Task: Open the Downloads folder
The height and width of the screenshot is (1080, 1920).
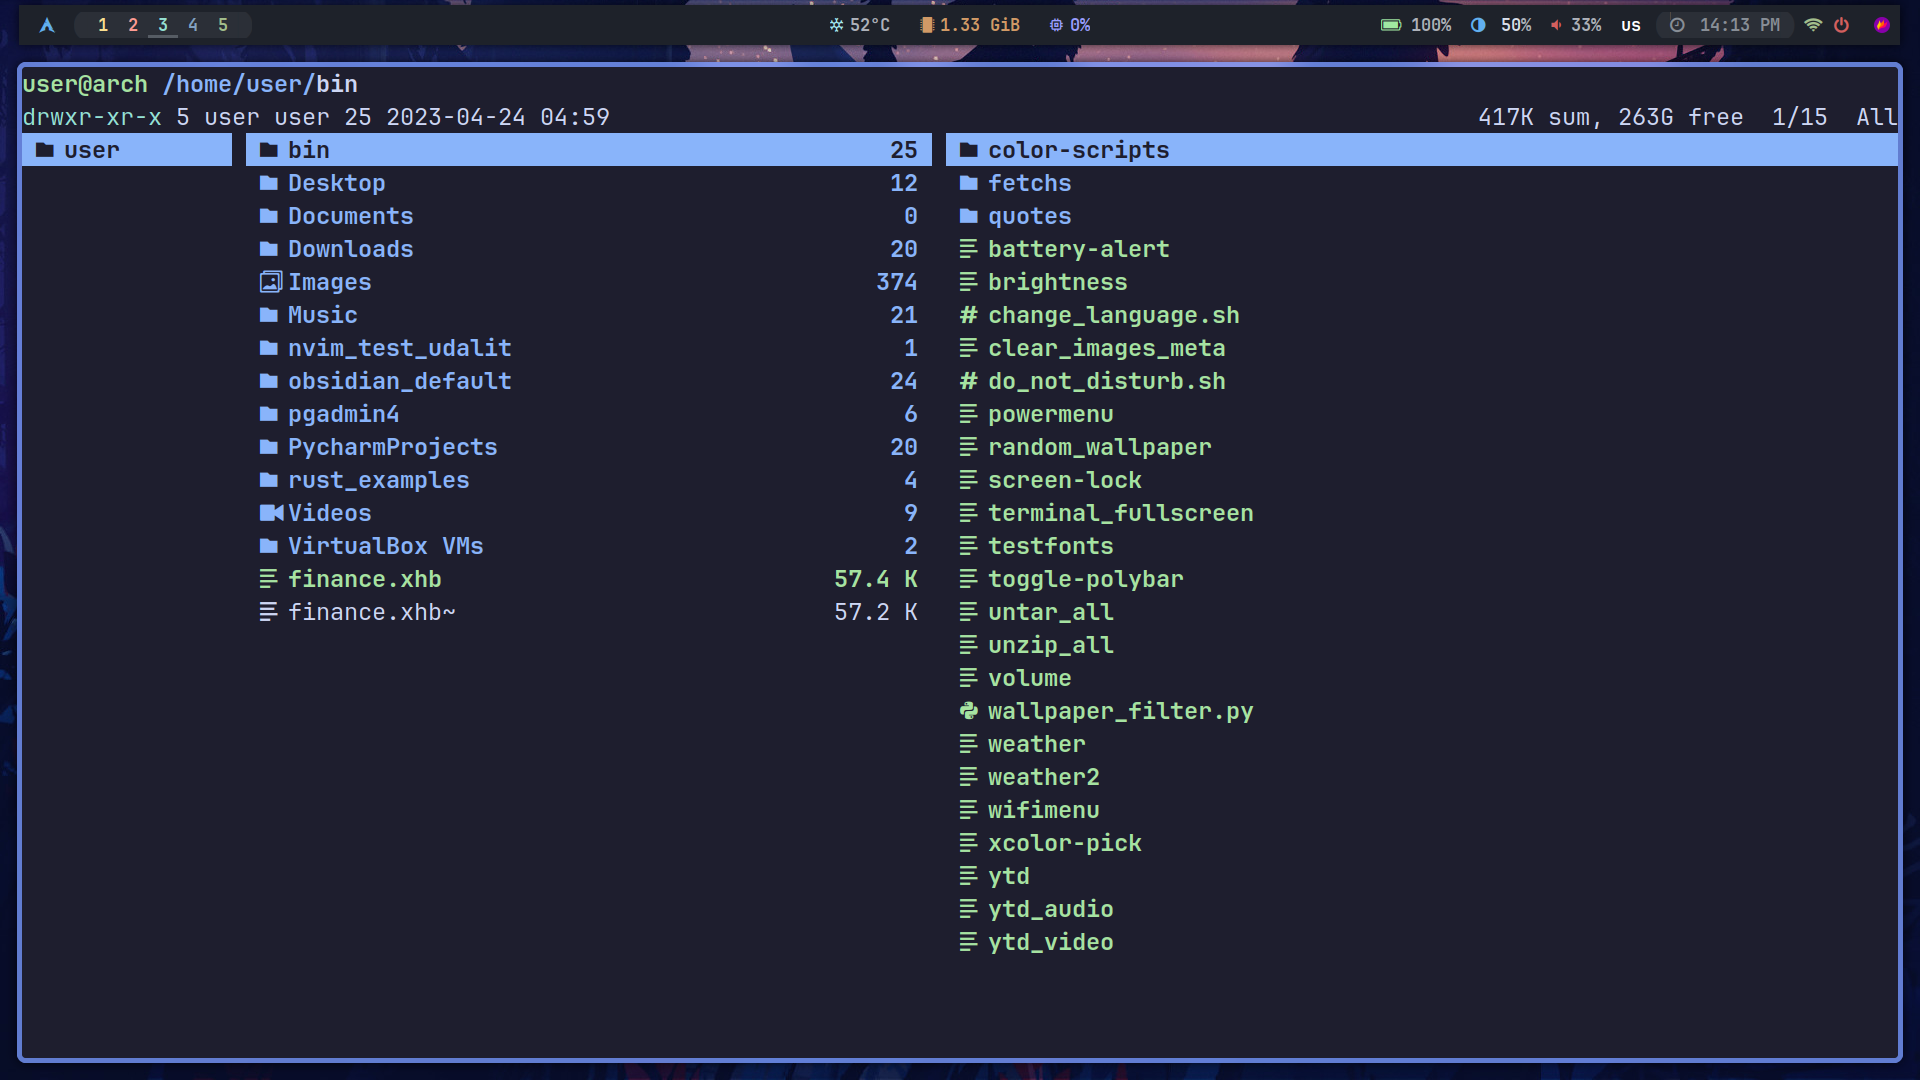Action: pyautogui.click(x=350, y=249)
